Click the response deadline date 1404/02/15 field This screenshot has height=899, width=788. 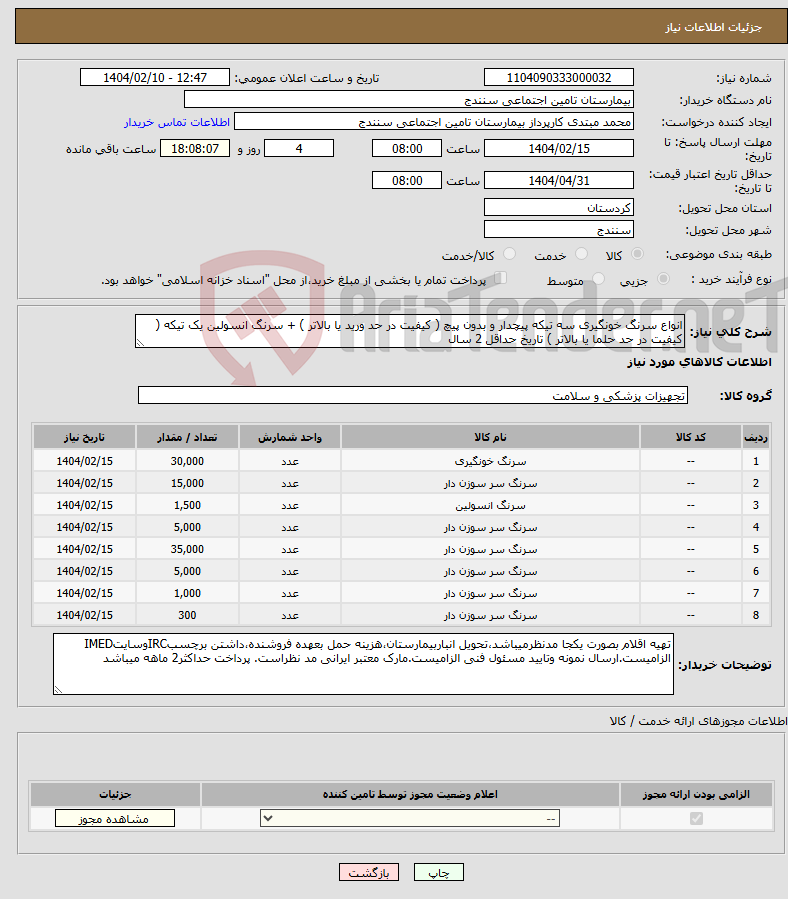tap(559, 148)
